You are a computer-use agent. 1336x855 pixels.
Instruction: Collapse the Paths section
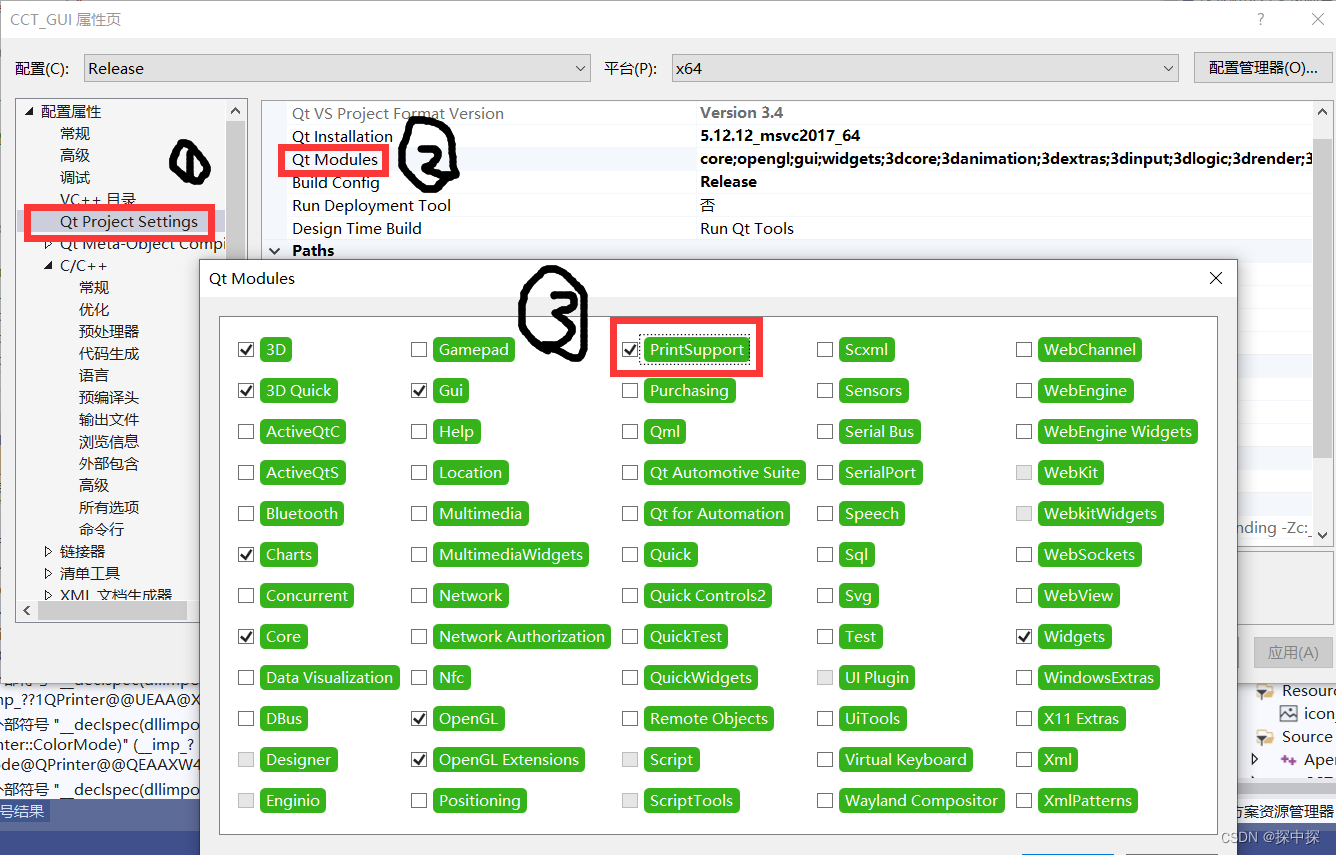tap(274, 250)
